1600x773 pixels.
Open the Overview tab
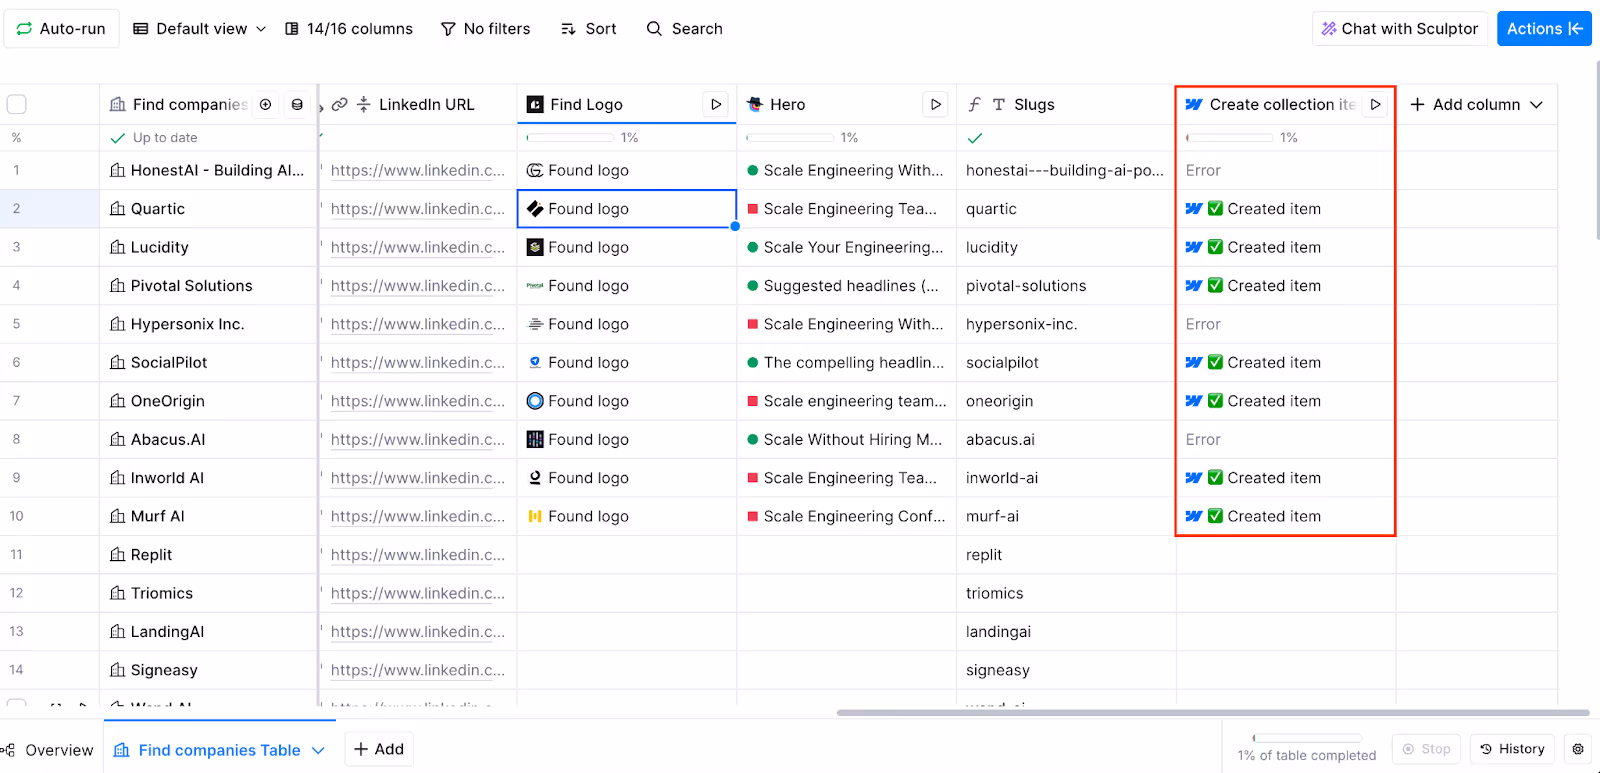[x=48, y=750]
